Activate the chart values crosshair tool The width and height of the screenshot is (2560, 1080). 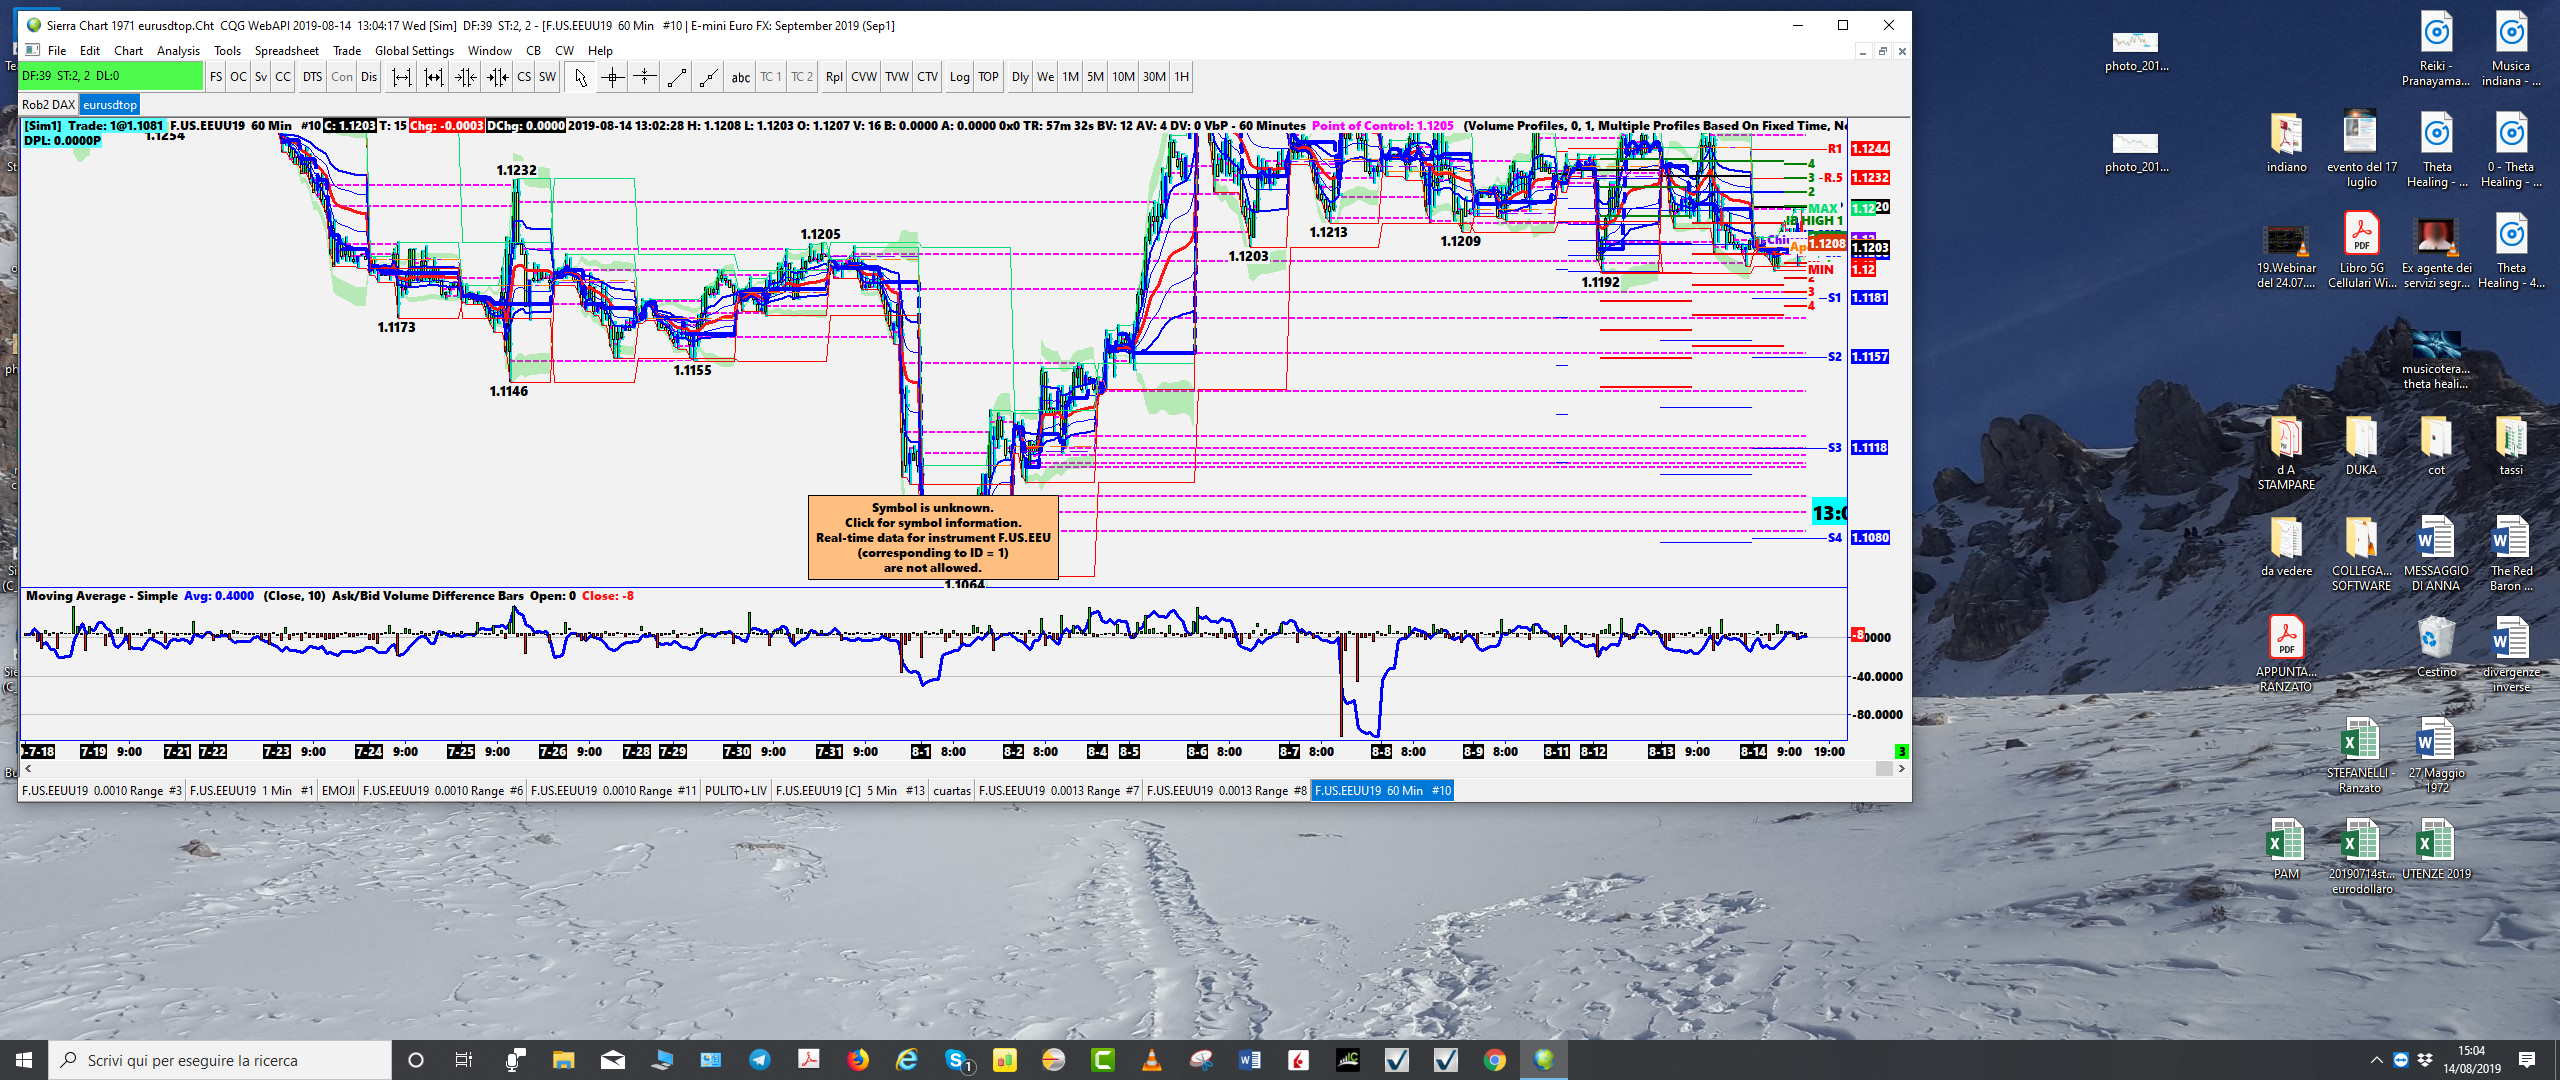tap(612, 77)
